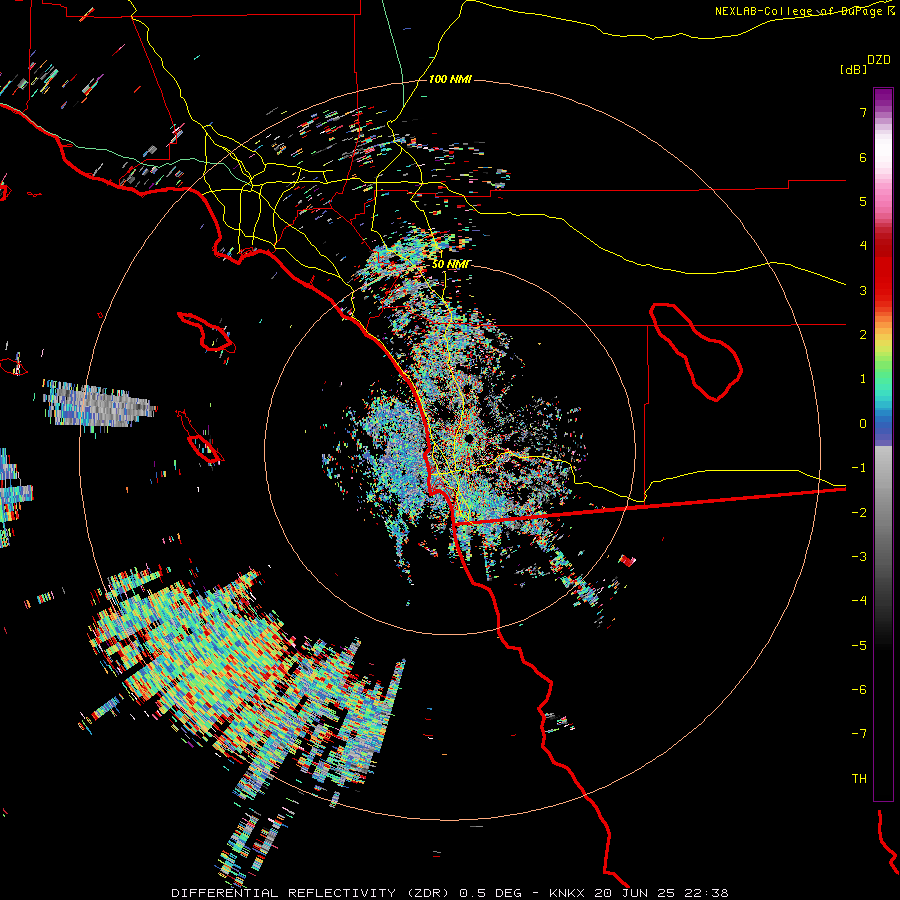Viewport: 900px width, 900px height.
Task: Click the 4 value on colorbar
Action: (863, 246)
